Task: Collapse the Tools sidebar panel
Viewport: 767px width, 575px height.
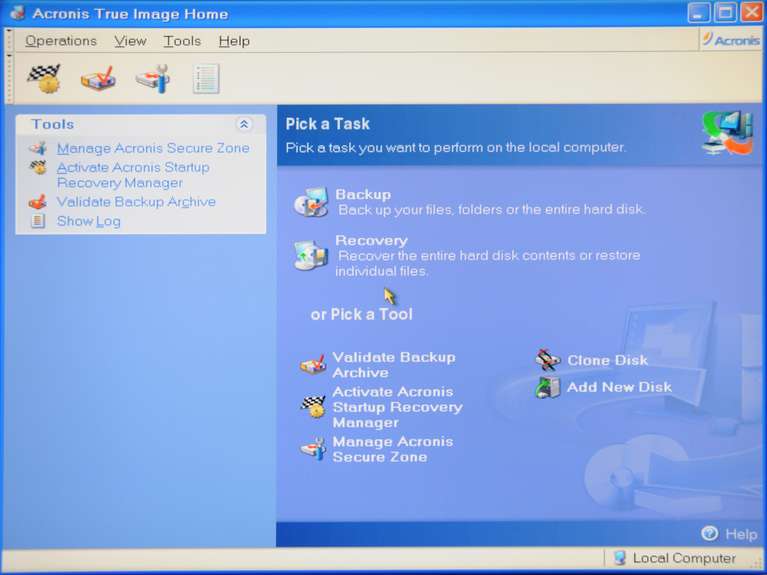Action: click(x=244, y=124)
